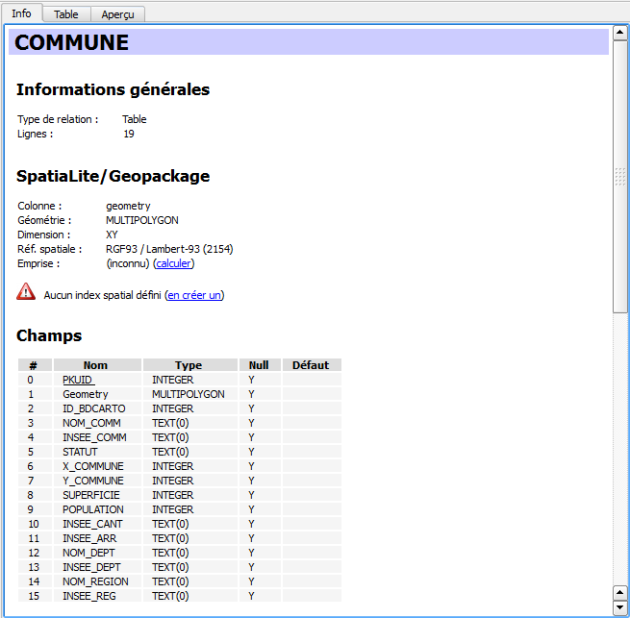The image size is (630, 618).
Task: Click the 'Type' column header
Action: [188, 365]
